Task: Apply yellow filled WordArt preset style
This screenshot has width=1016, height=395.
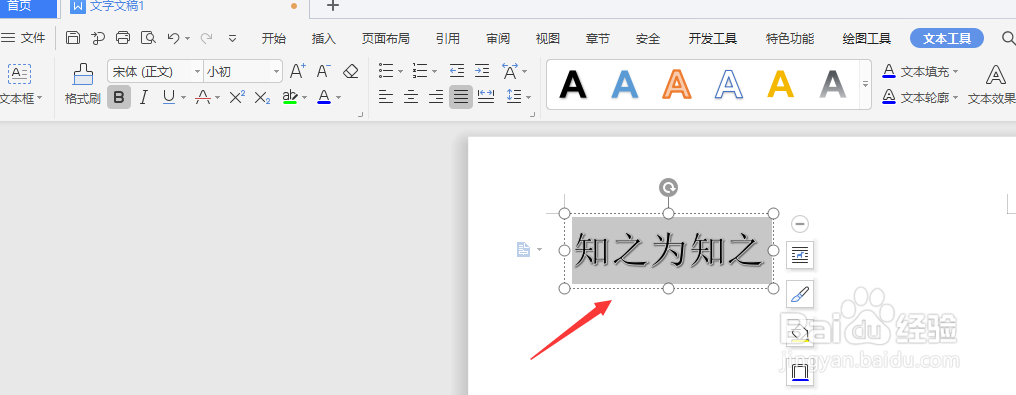Action: coord(781,84)
